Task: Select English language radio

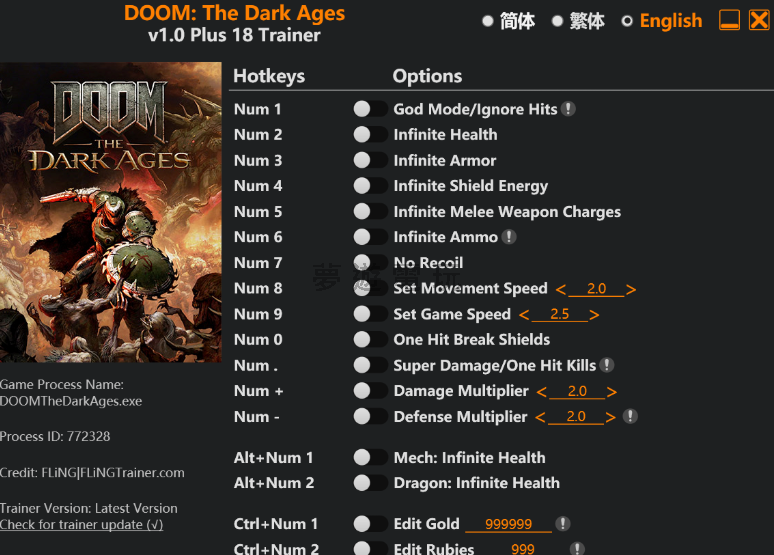Action: coord(627,21)
